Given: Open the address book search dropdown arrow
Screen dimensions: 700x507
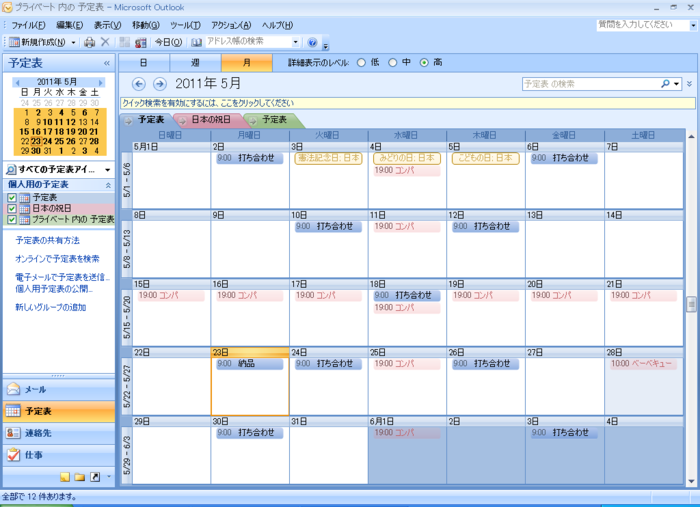Looking at the screenshot, I should (295, 42).
